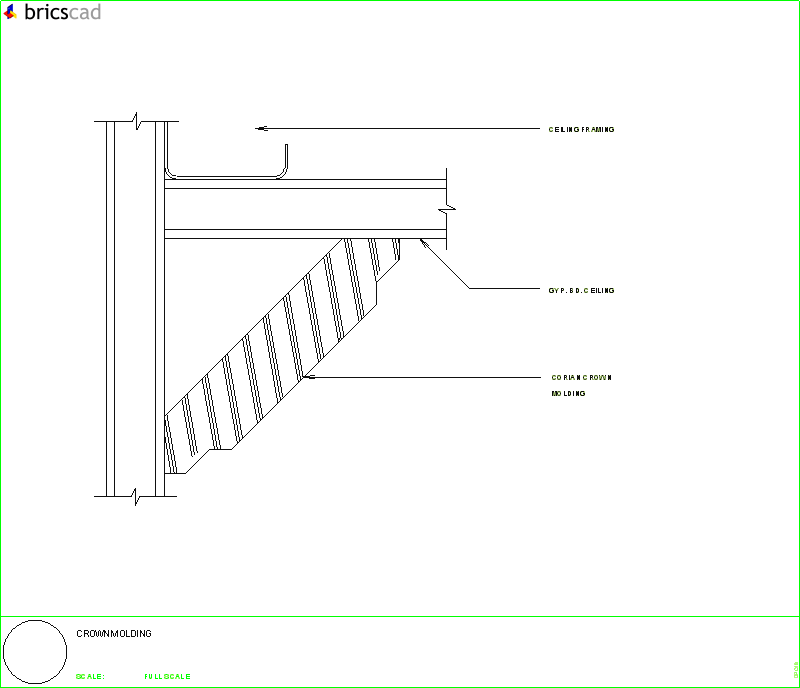
Task: Select the FULL SCALE label
Action: [166, 675]
